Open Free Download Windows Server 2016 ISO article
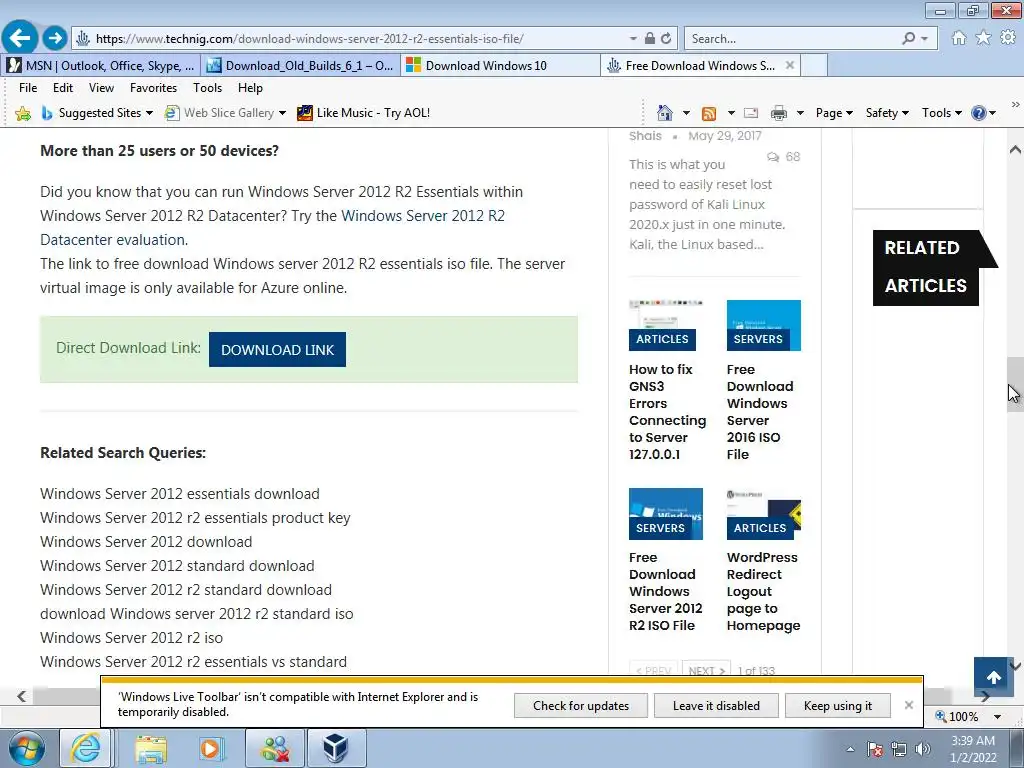1024x768 pixels. (760, 411)
